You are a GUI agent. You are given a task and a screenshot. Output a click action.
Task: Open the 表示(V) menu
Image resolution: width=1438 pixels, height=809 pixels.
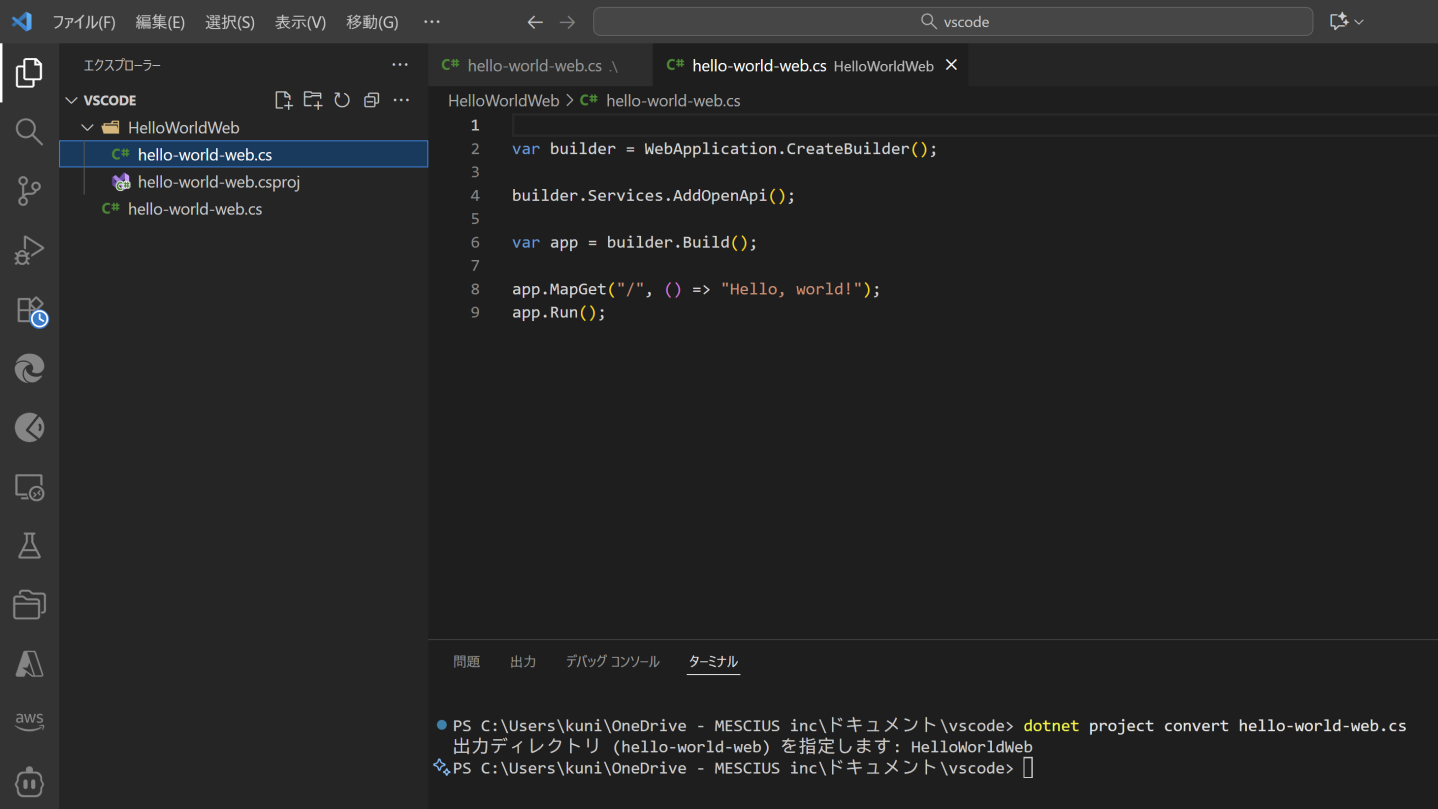300,22
